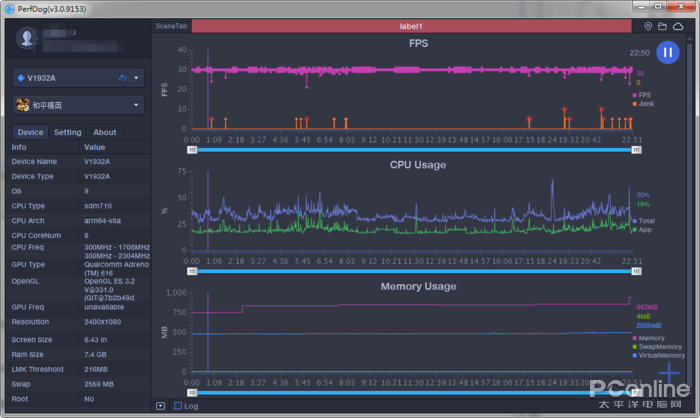700x418 pixels.
Task: Click the left handle of CPU Usage slider
Action: [x=192, y=272]
